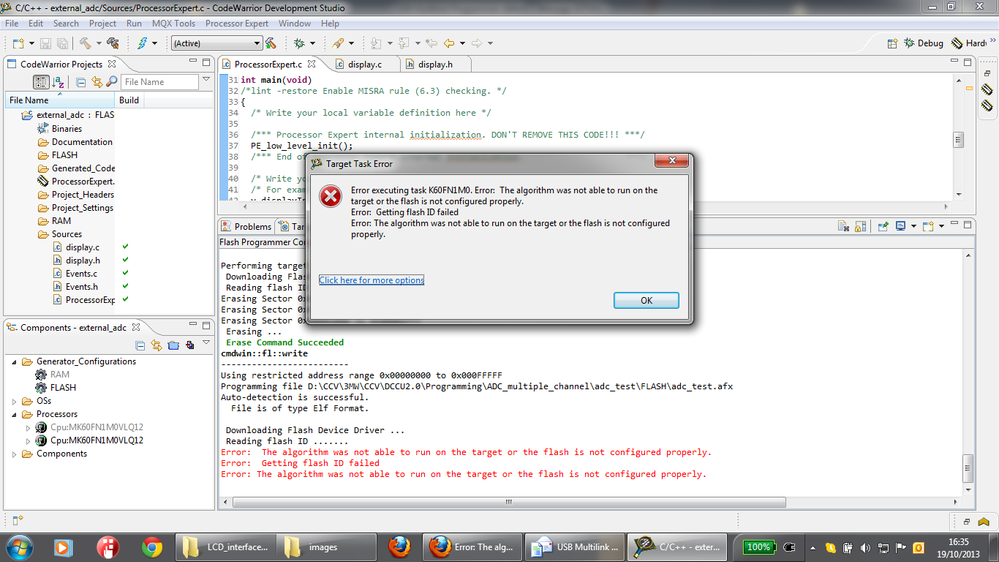Open the (Active) build configuration combo box

tap(217, 43)
